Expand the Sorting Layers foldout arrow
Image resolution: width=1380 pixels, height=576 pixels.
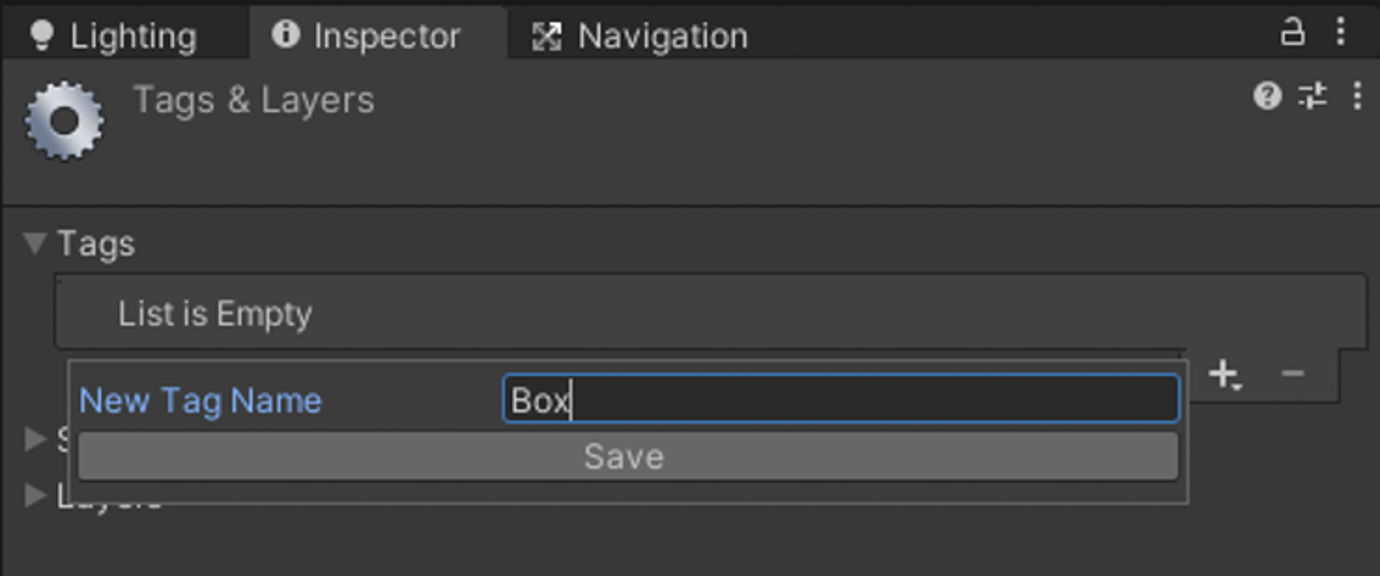pos(36,438)
